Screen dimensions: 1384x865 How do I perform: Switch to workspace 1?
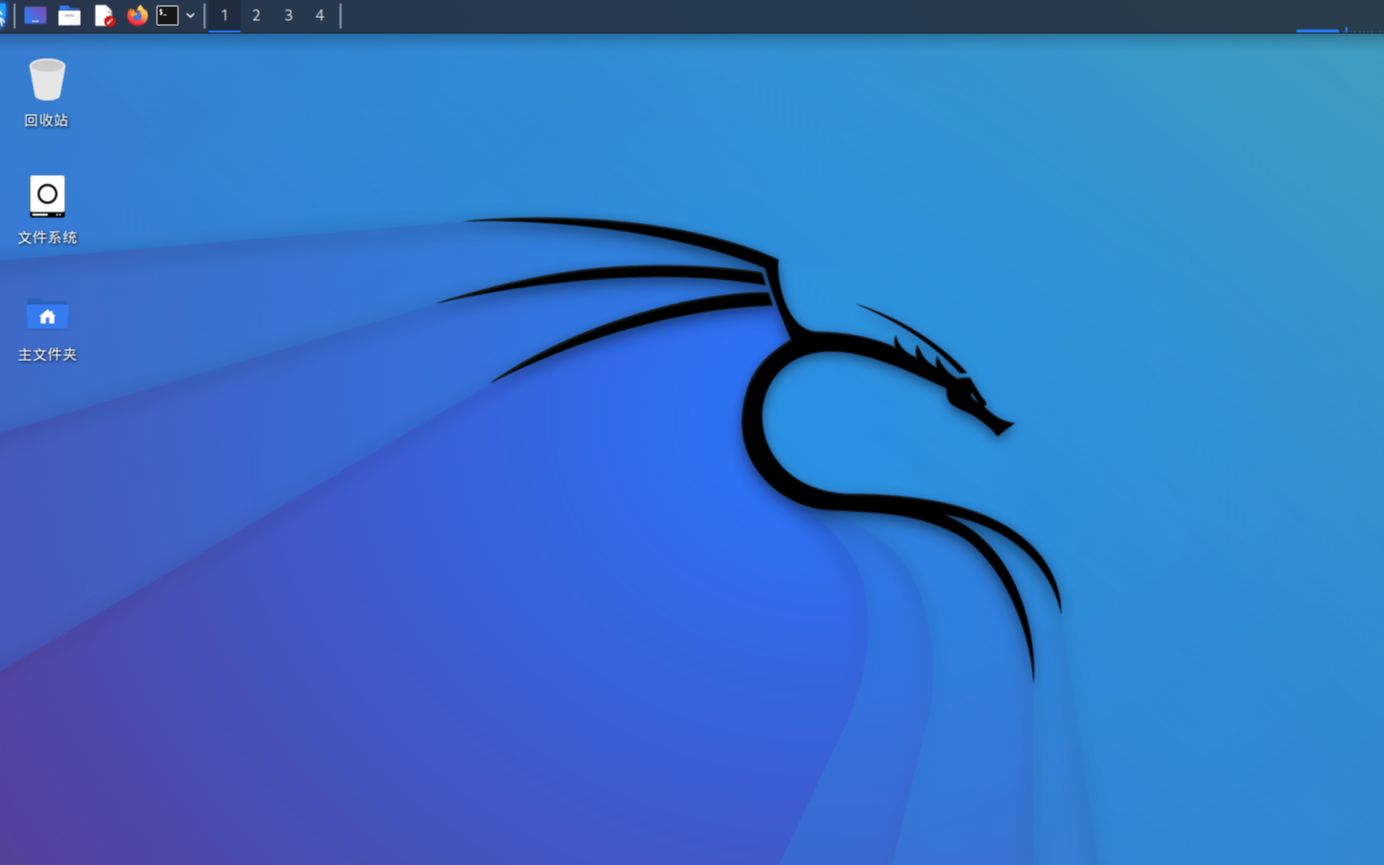point(224,15)
